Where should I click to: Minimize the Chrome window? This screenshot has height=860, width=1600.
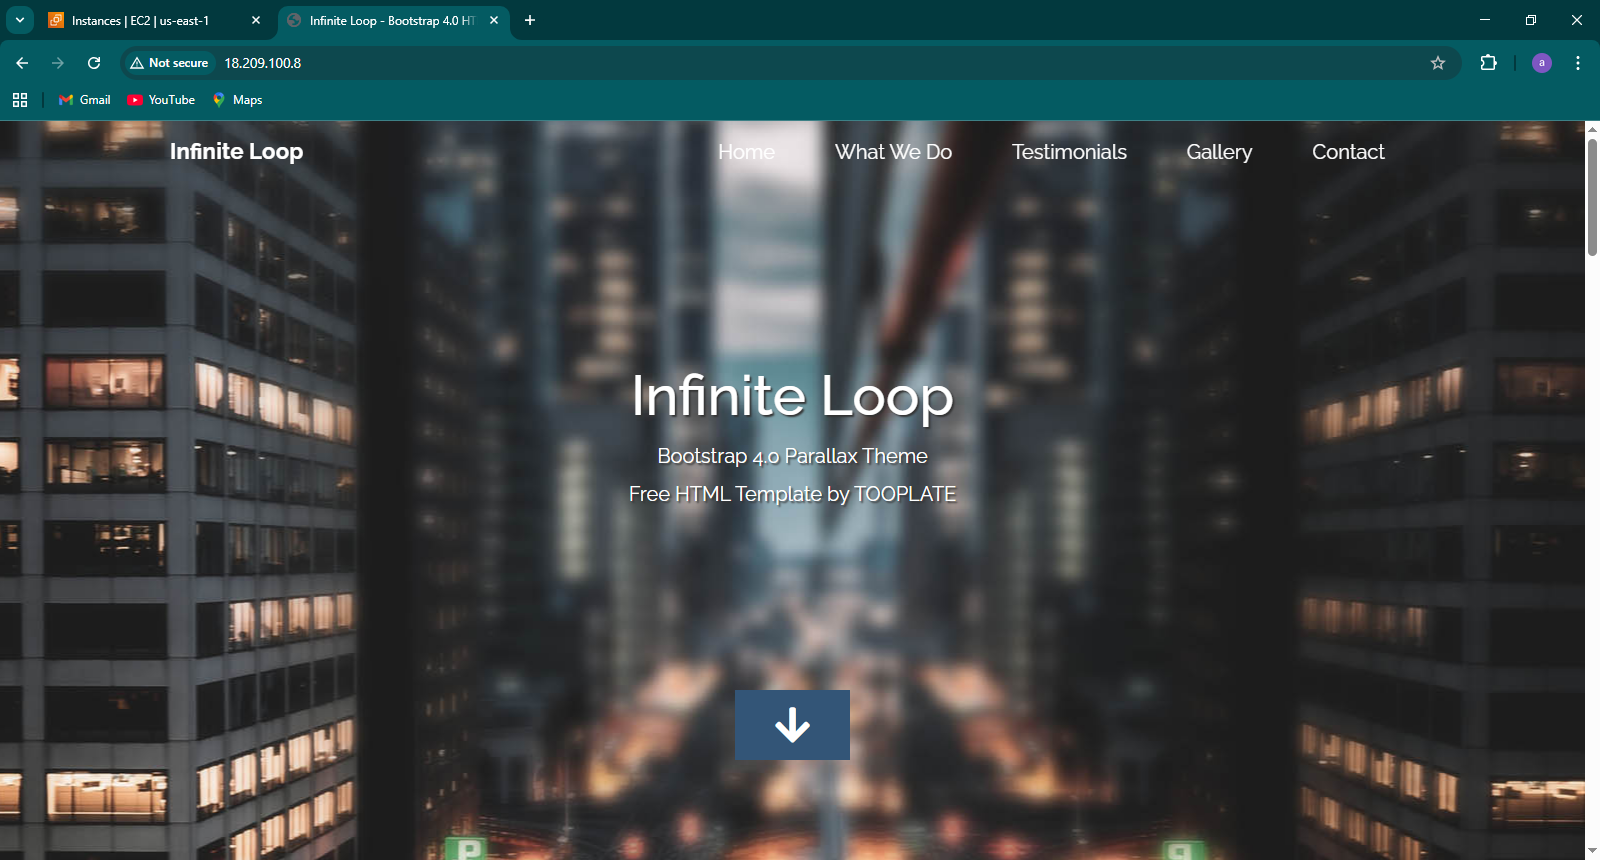point(1485,20)
